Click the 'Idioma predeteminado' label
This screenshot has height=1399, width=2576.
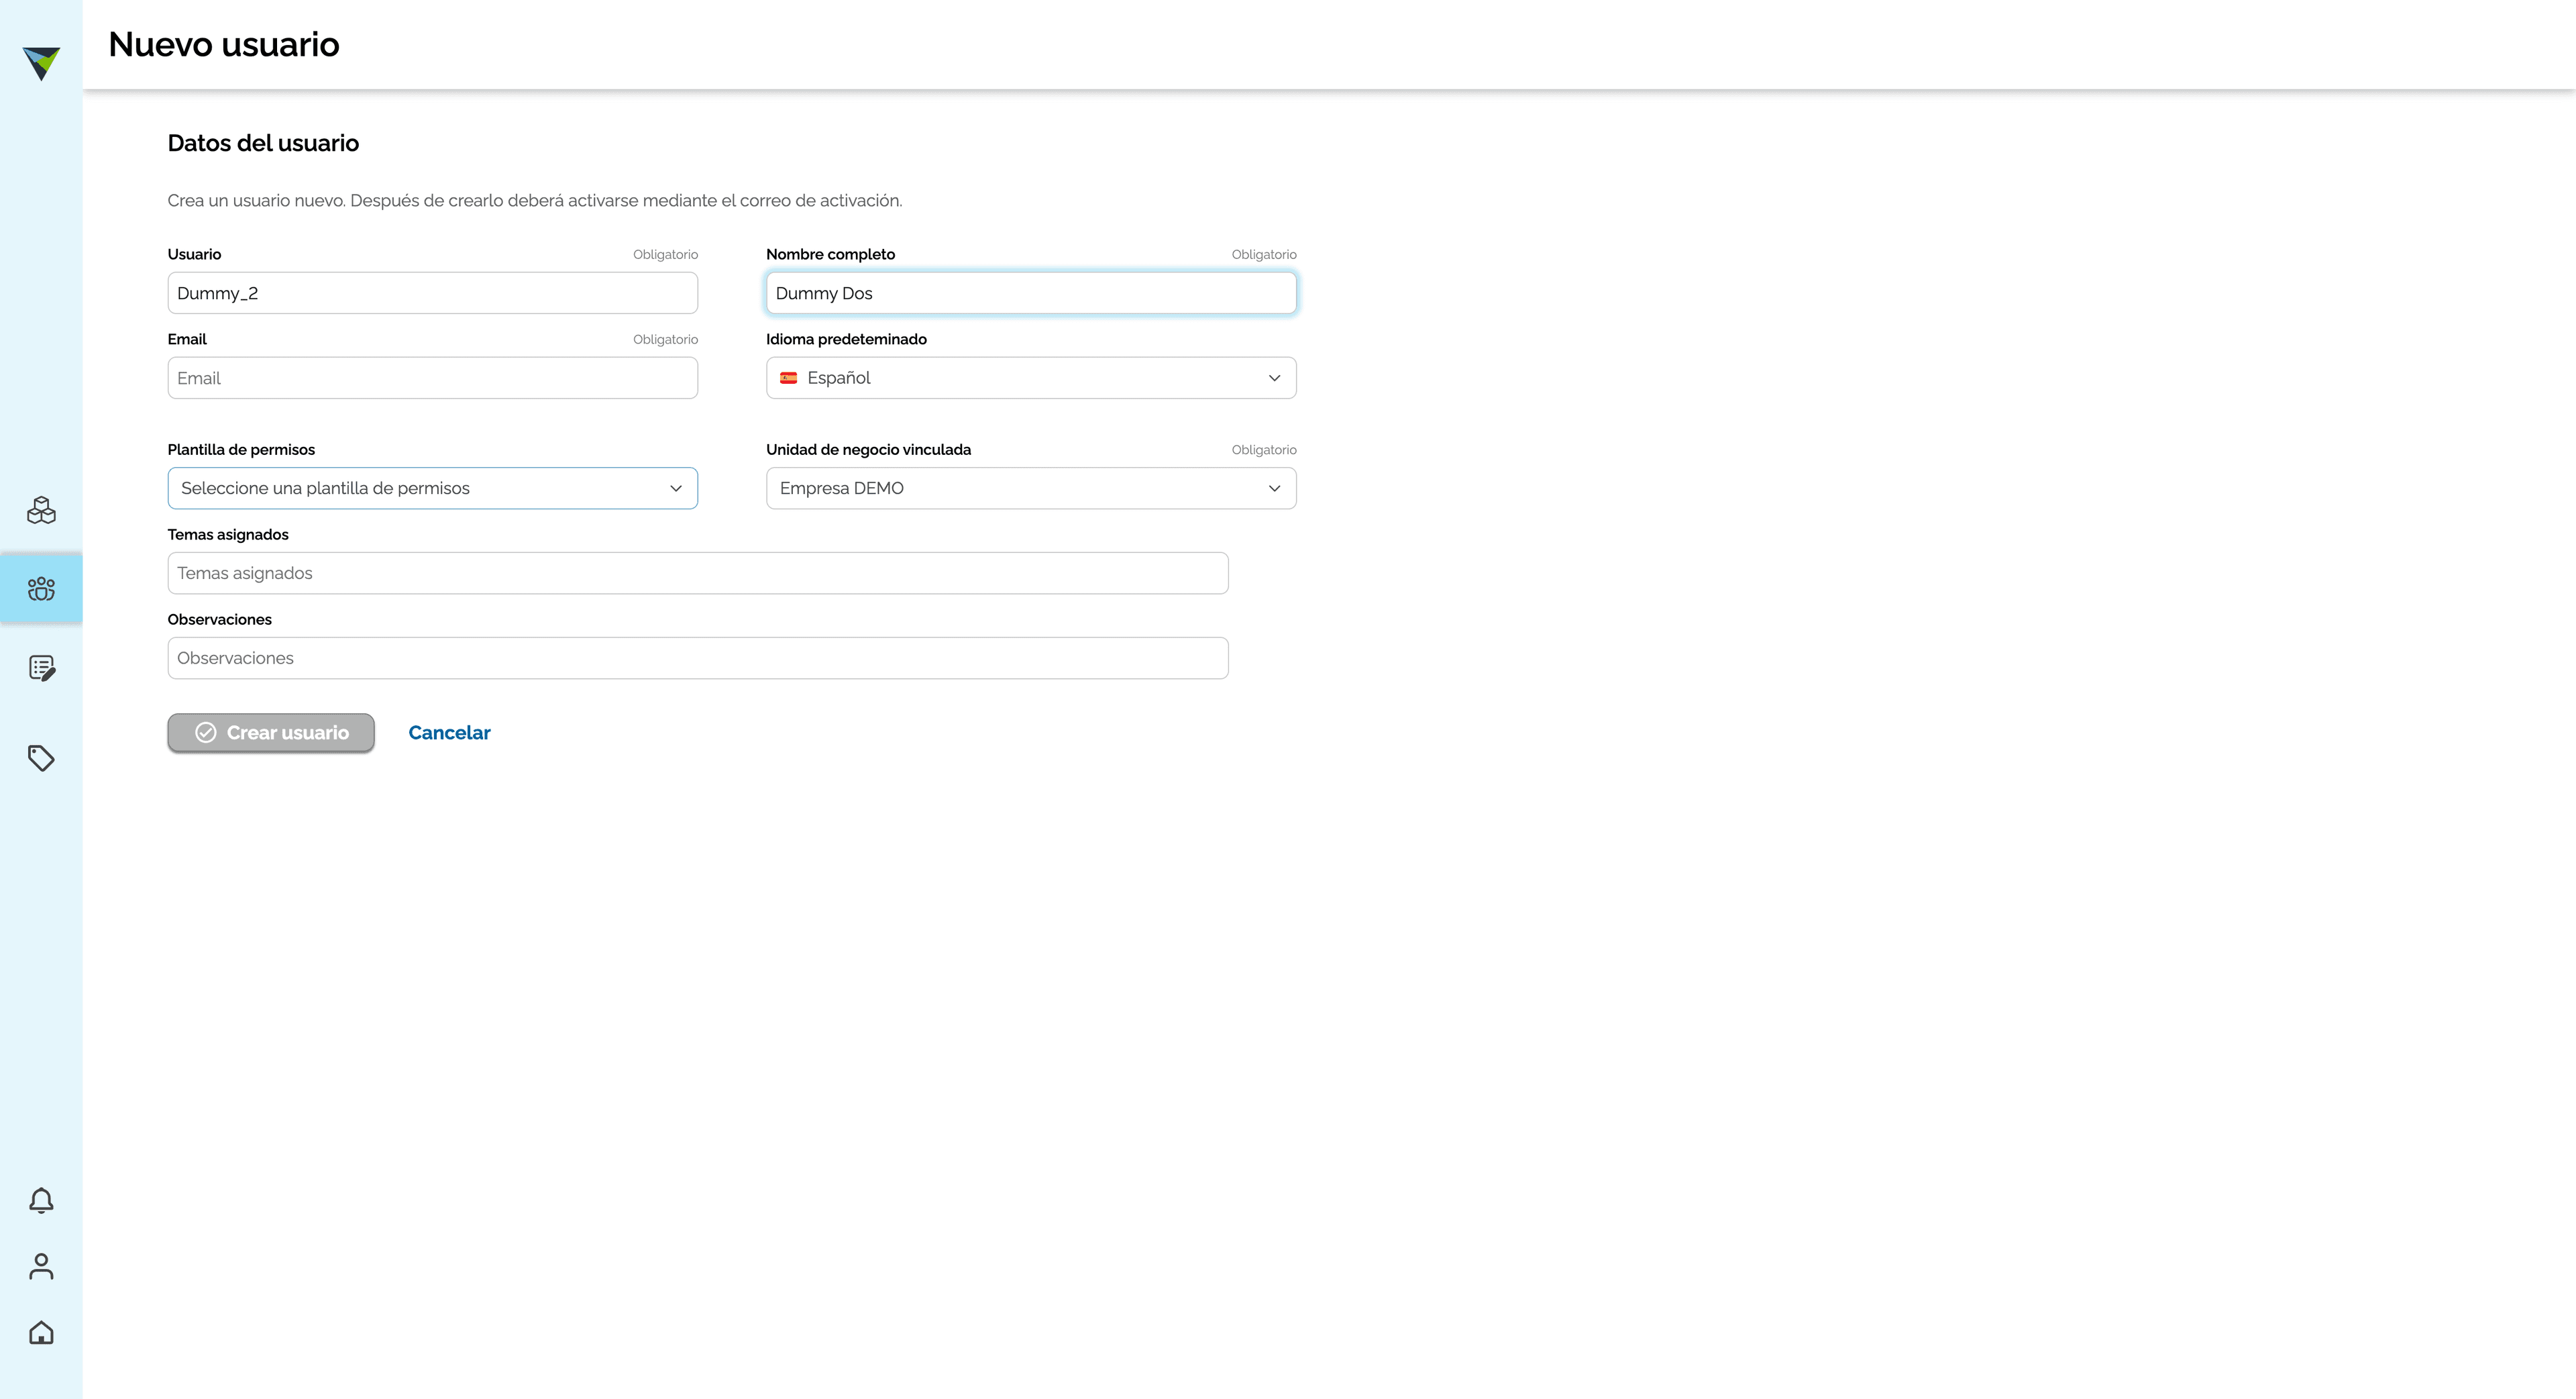[x=846, y=339]
